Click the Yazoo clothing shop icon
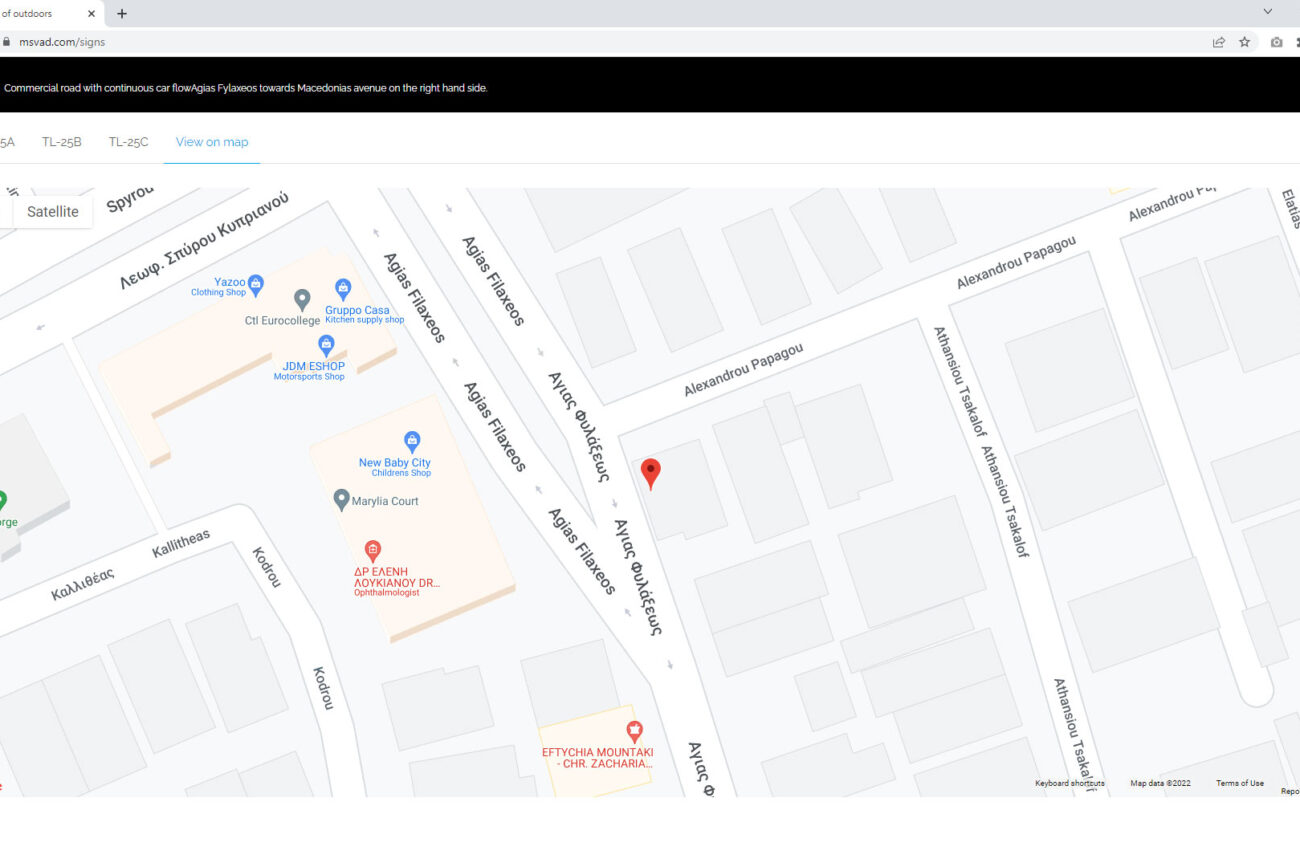Viewport: 1300px width, 867px height. click(x=255, y=284)
